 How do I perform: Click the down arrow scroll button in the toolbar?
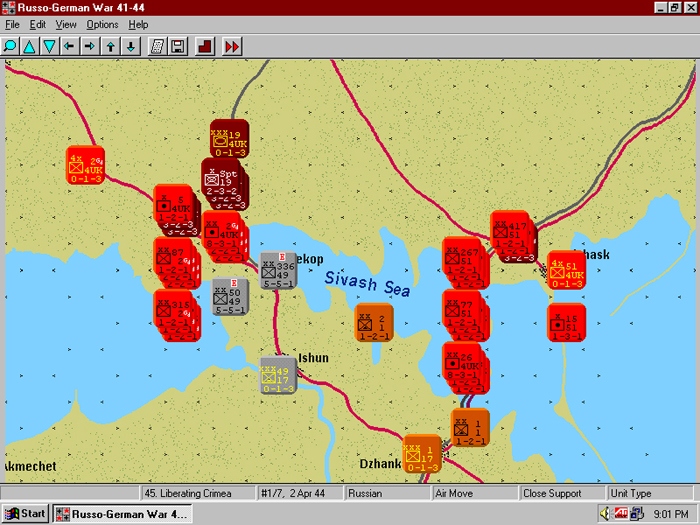(x=131, y=46)
